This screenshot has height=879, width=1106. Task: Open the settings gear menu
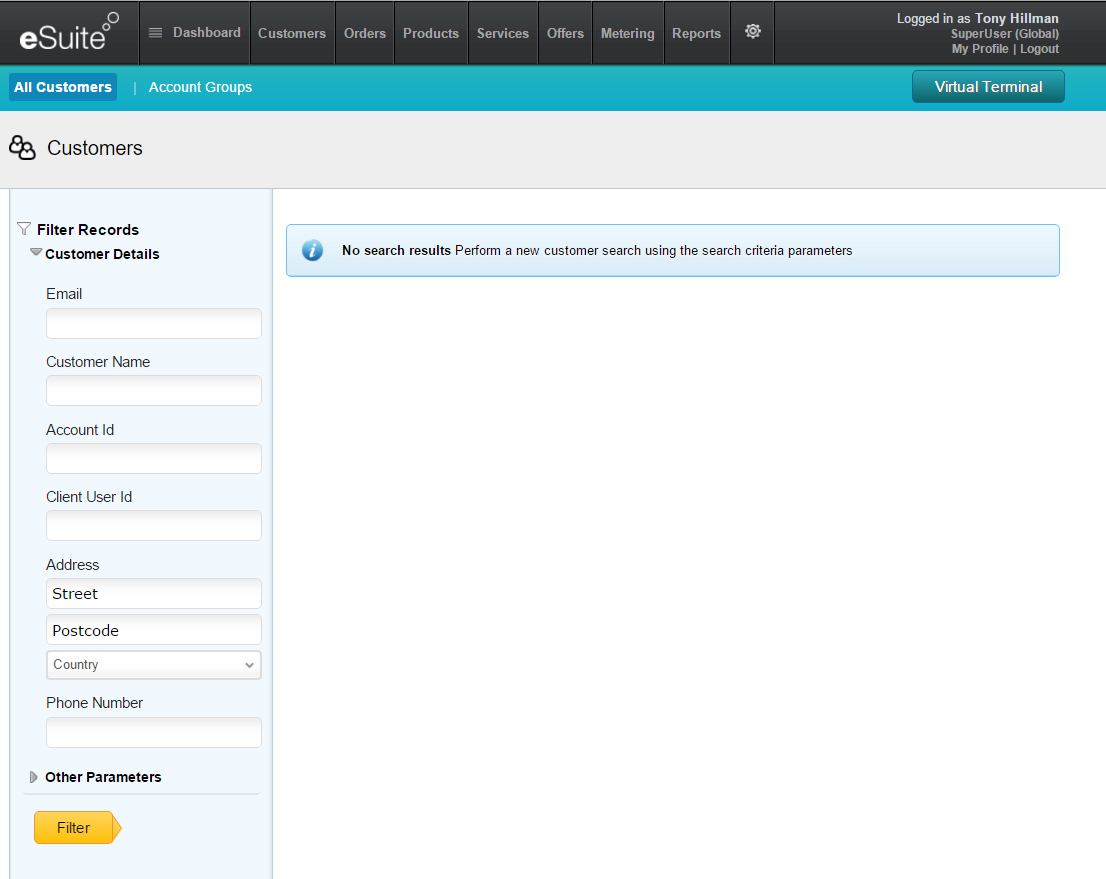click(x=753, y=32)
